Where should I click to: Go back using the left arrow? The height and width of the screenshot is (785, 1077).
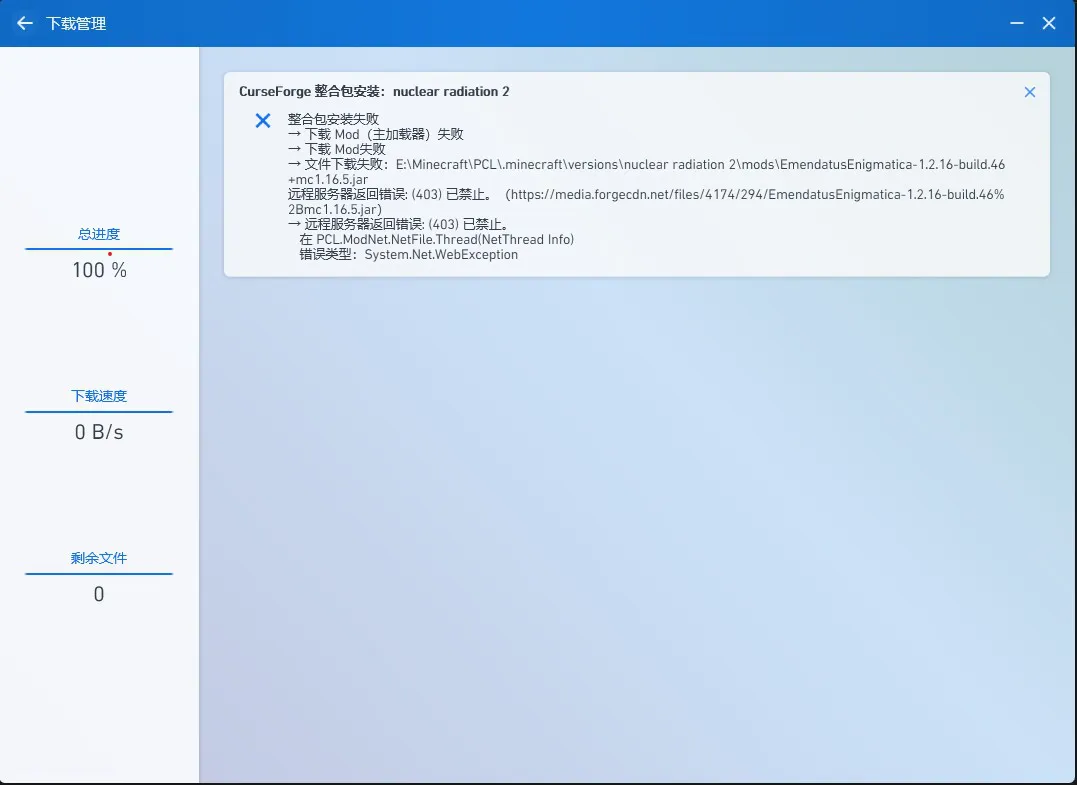point(25,23)
